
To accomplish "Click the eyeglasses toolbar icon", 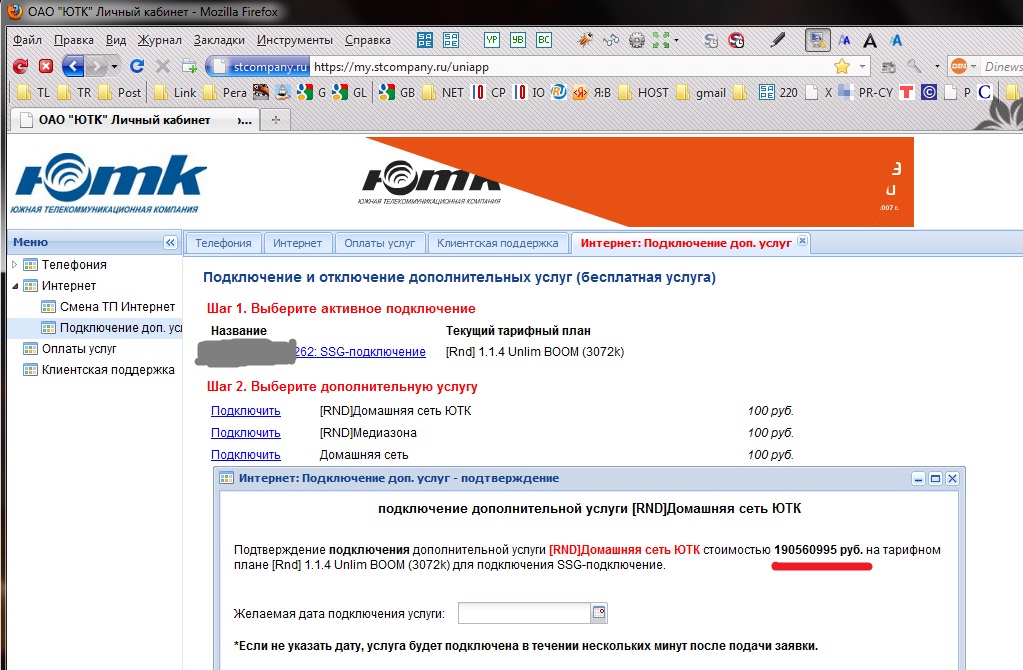I will click(x=611, y=40).
